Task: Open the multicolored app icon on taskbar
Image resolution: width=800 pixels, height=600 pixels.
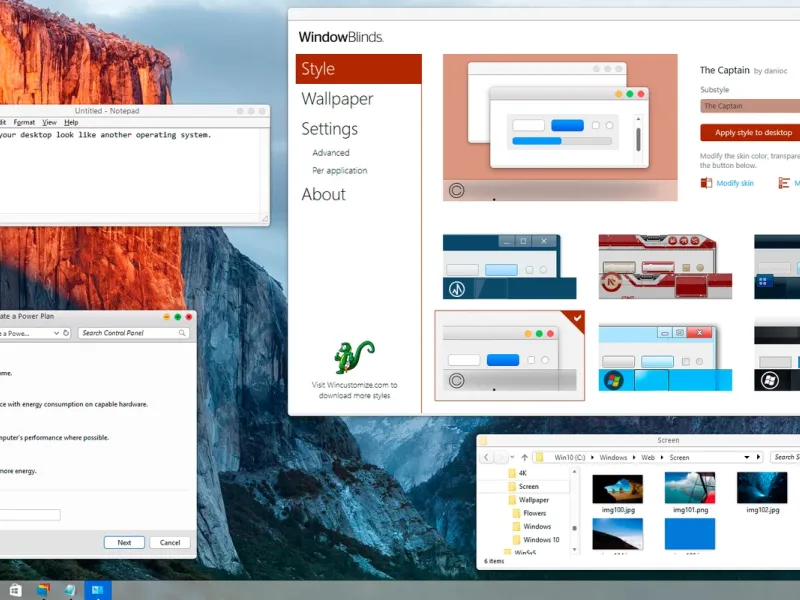Action: pos(43,590)
